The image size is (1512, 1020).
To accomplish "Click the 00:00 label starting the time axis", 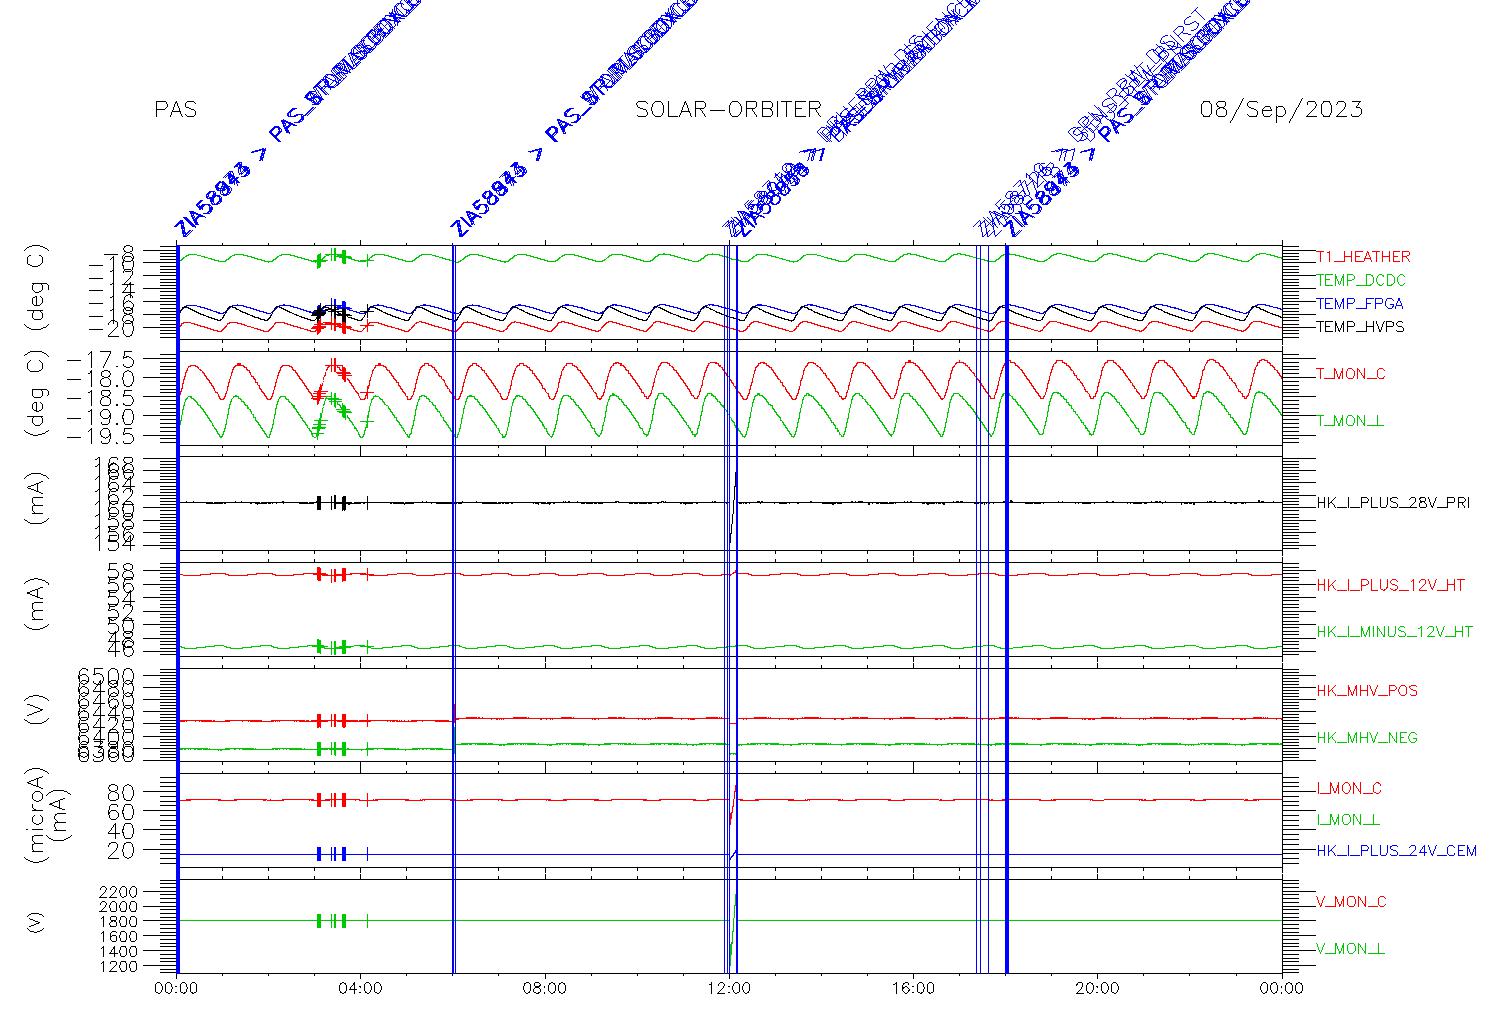I will pos(176,989).
